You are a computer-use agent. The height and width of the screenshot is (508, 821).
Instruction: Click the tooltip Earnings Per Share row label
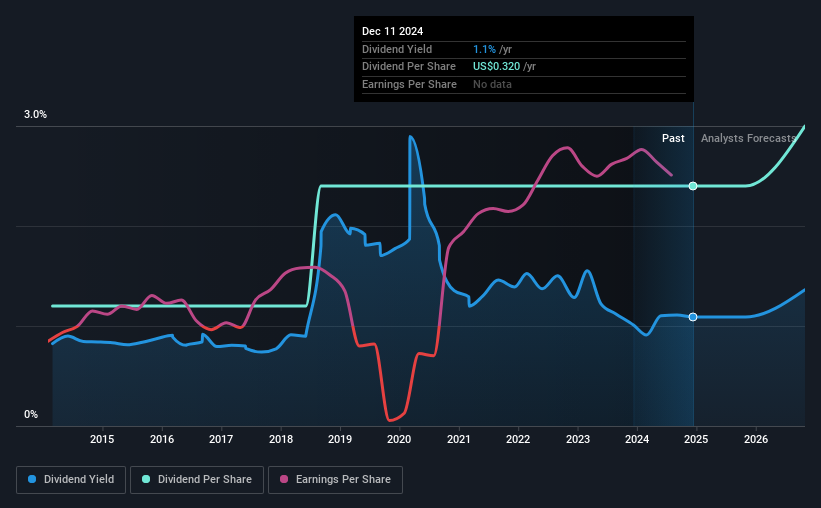pyautogui.click(x=409, y=84)
